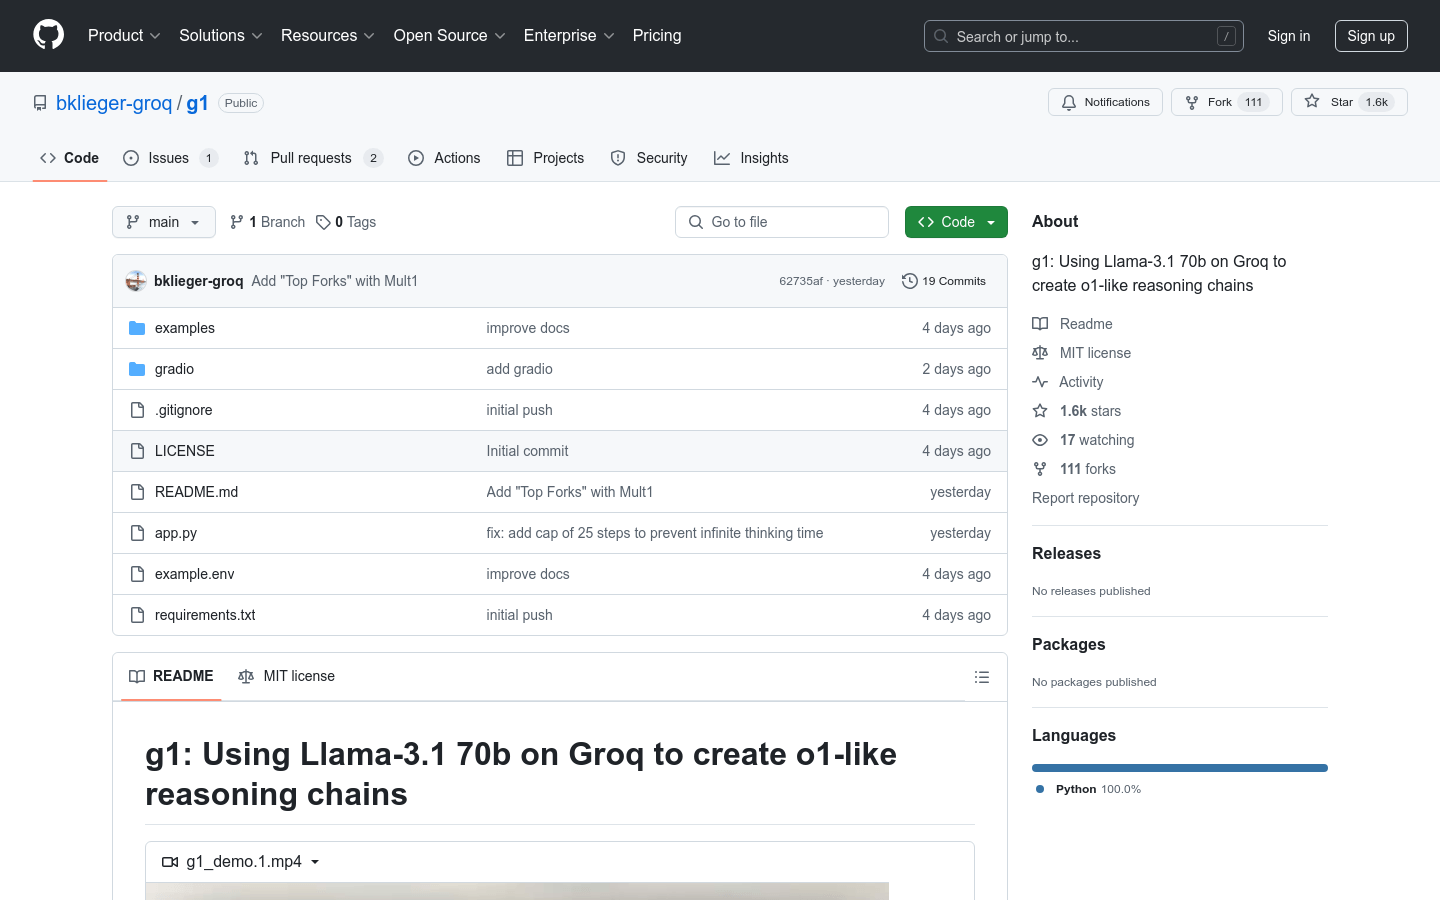
Task: Click the Sign up button
Action: (1370, 36)
